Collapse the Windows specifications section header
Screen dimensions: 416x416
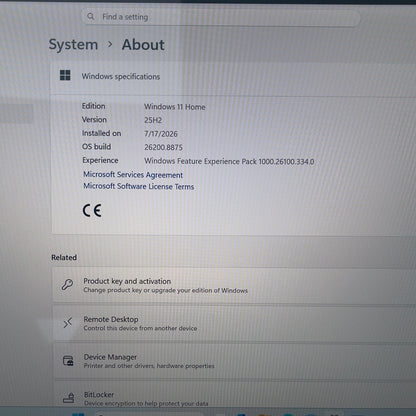233,77
